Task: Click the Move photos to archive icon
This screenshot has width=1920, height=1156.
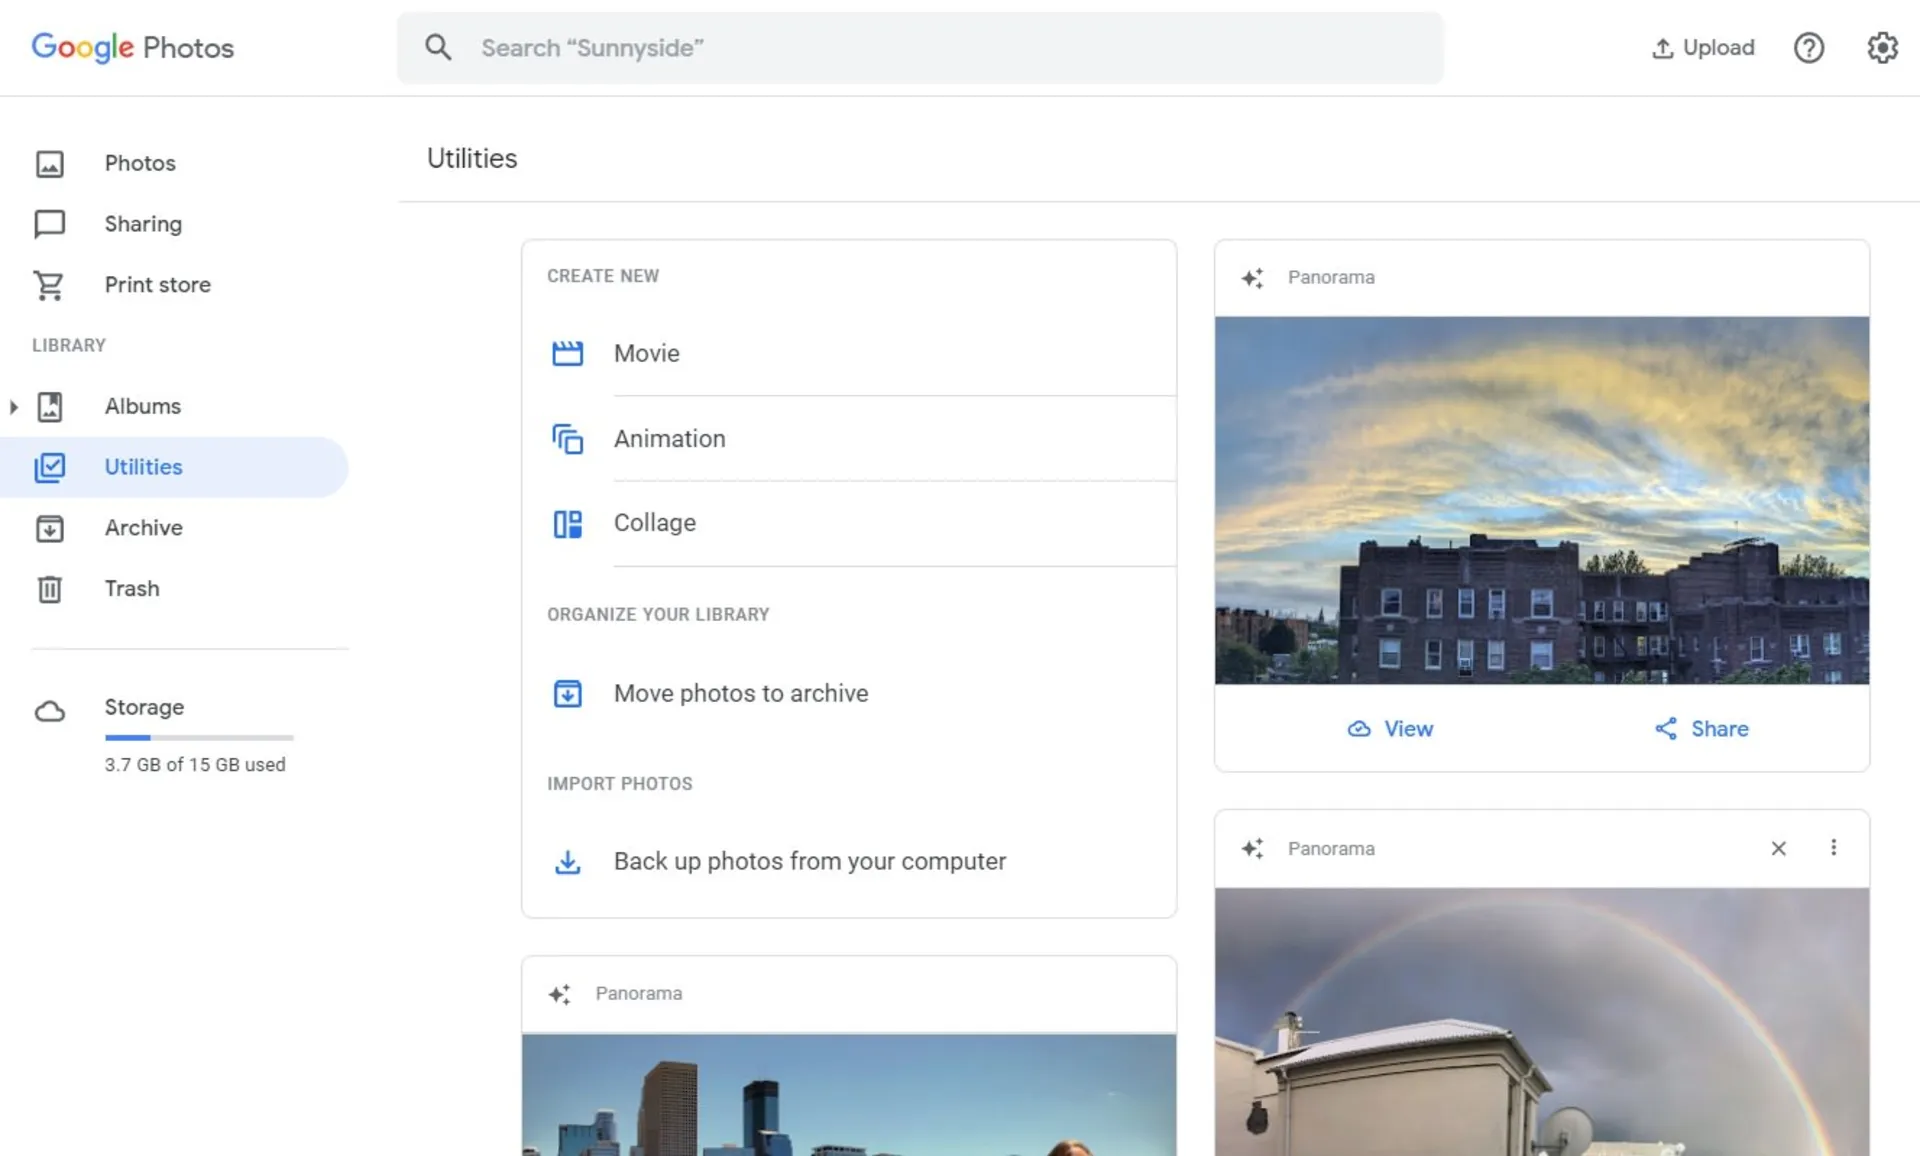Action: (567, 693)
